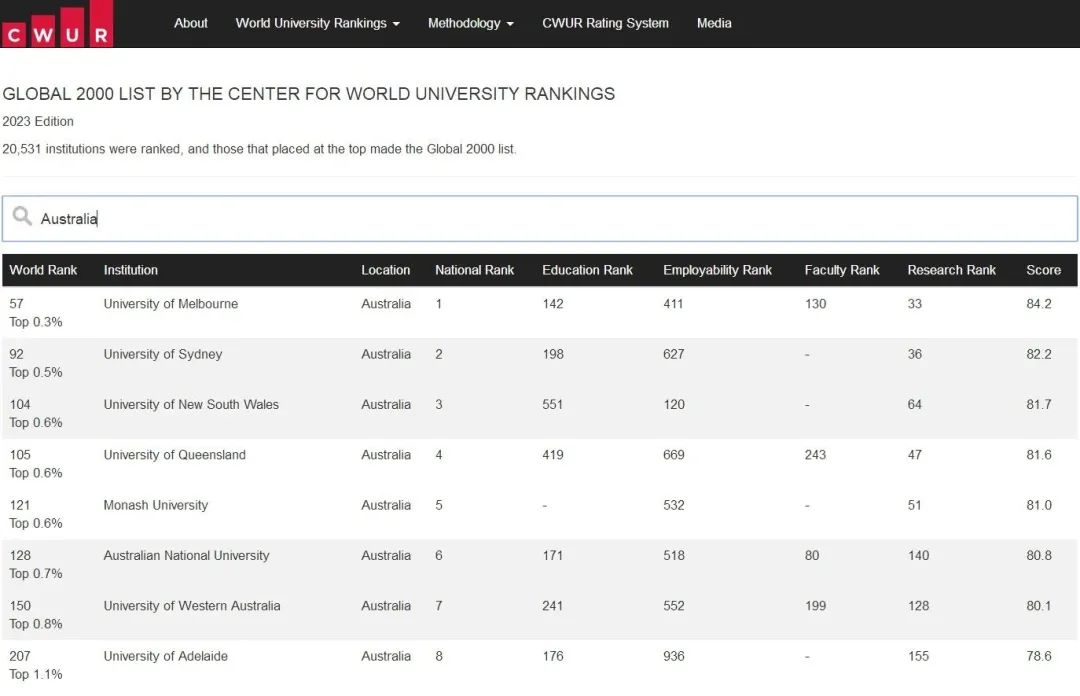
Task: Select the Australian National University entry
Action: click(186, 555)
